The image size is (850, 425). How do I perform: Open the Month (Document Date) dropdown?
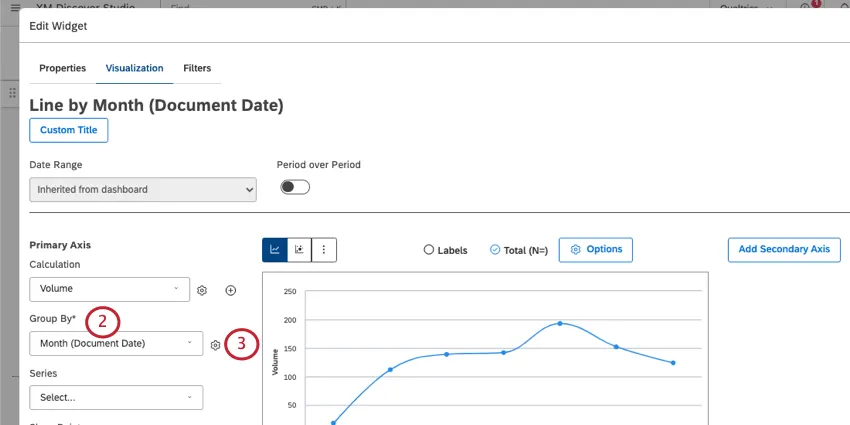point(116,344)
